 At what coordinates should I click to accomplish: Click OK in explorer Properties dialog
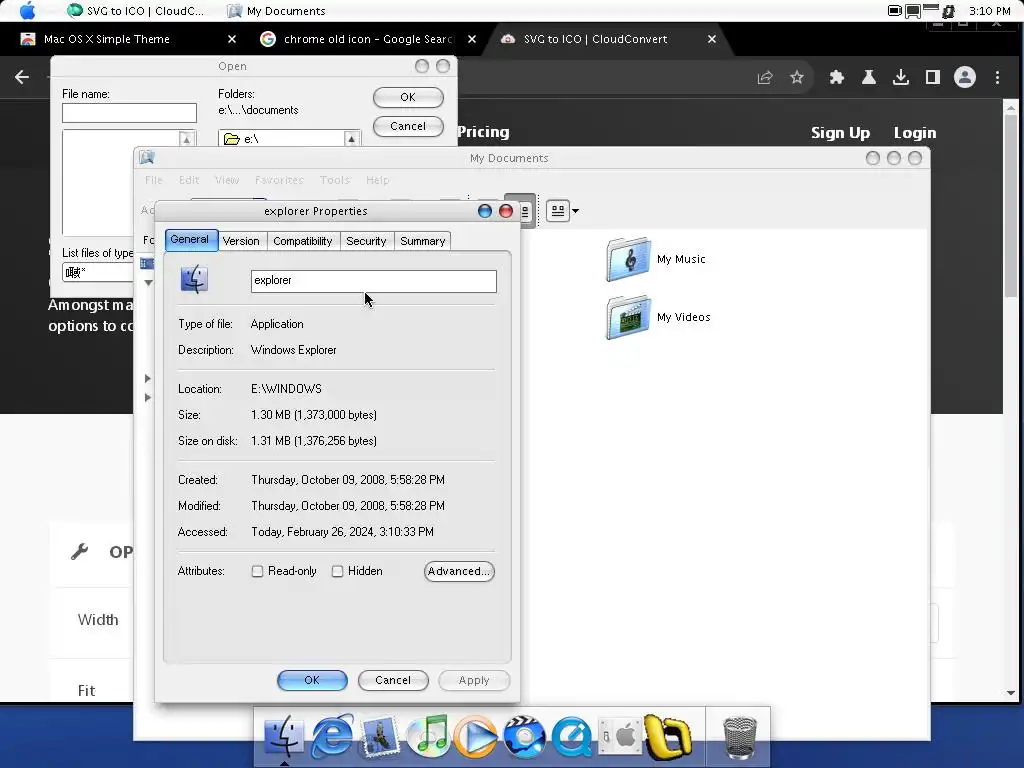coord(312,680)
